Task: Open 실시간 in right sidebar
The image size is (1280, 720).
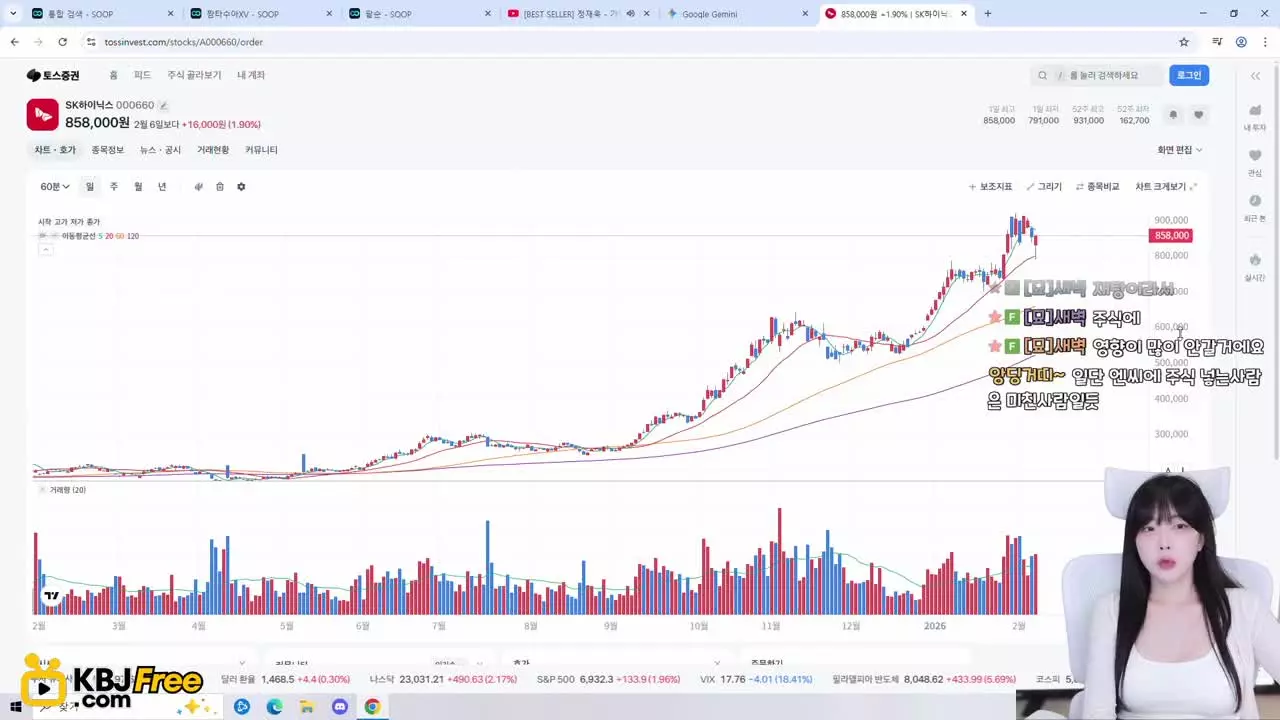Action: coord(1255,267)
